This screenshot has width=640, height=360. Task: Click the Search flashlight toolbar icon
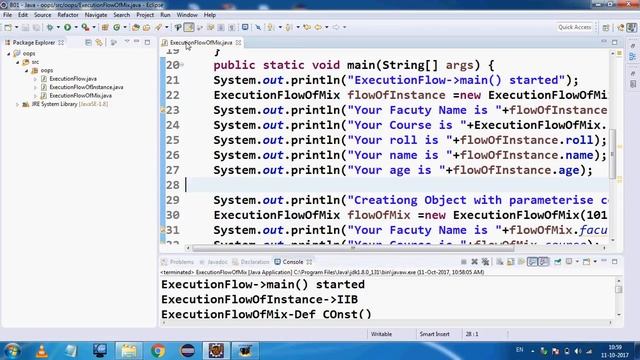click(158, 27)
